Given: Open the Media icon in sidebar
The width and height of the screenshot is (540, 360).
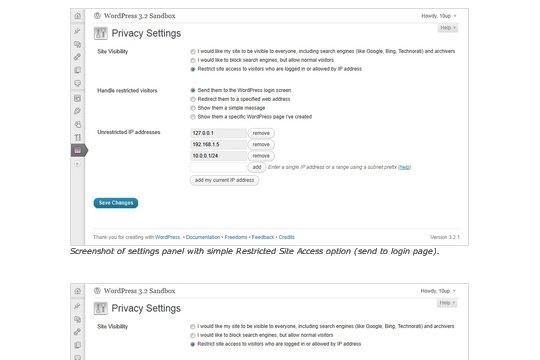Looking at the screenshot, I should tap(77, 44).
